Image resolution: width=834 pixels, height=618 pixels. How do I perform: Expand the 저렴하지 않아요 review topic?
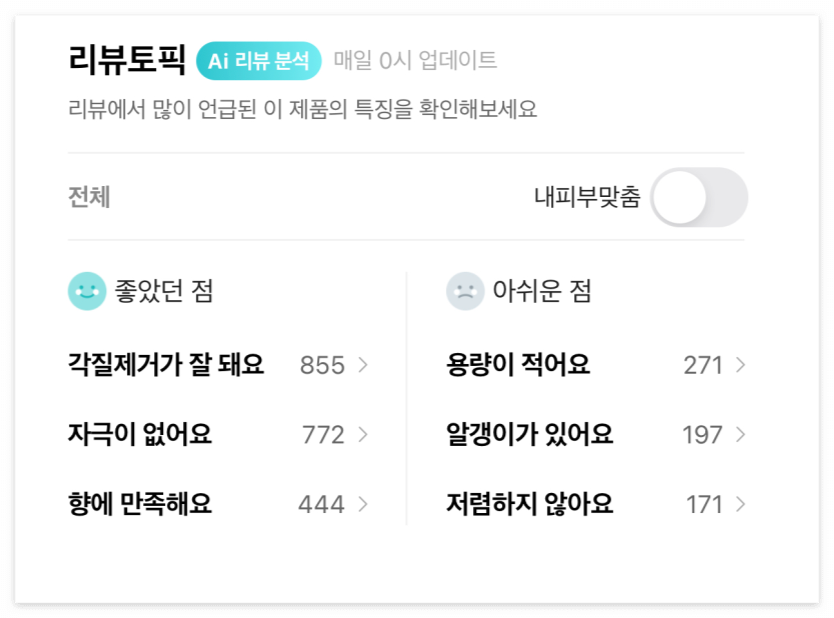(x=741, y=504)
